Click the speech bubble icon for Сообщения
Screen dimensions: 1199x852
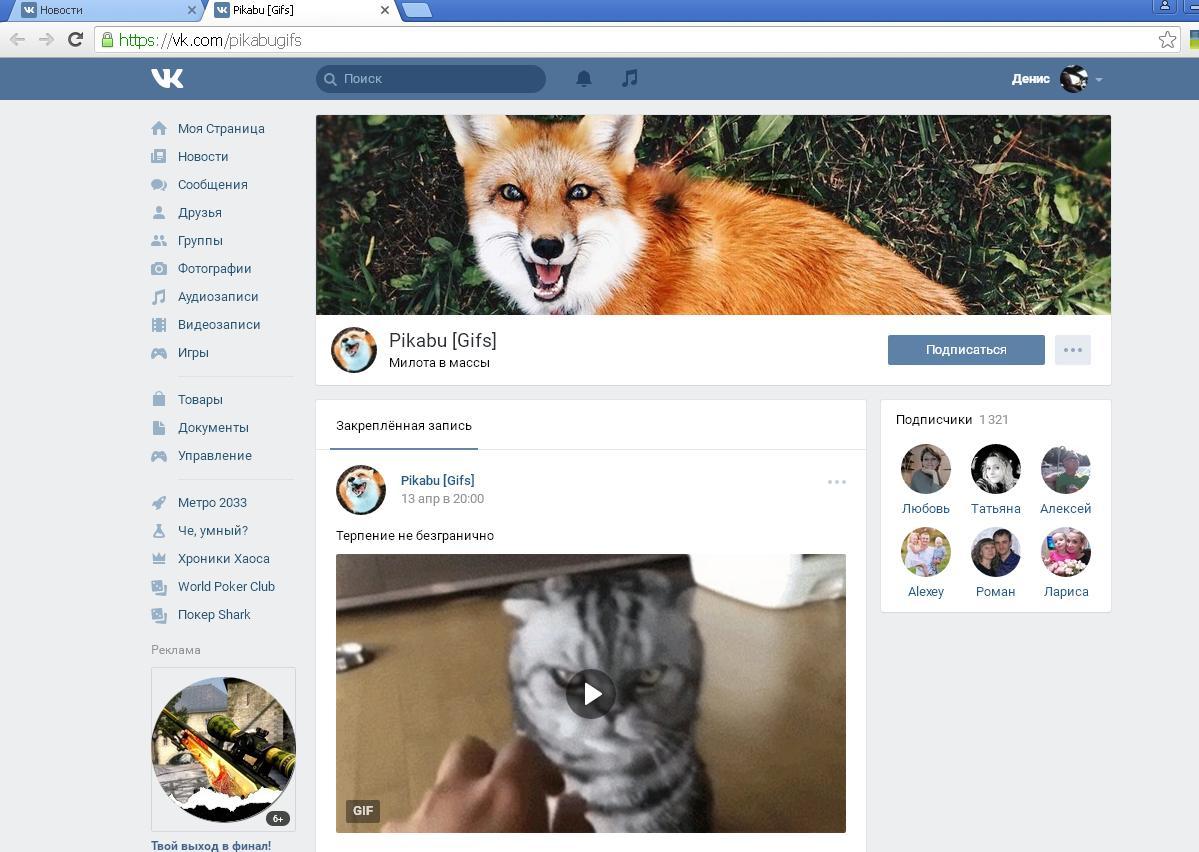coord(158,184)
